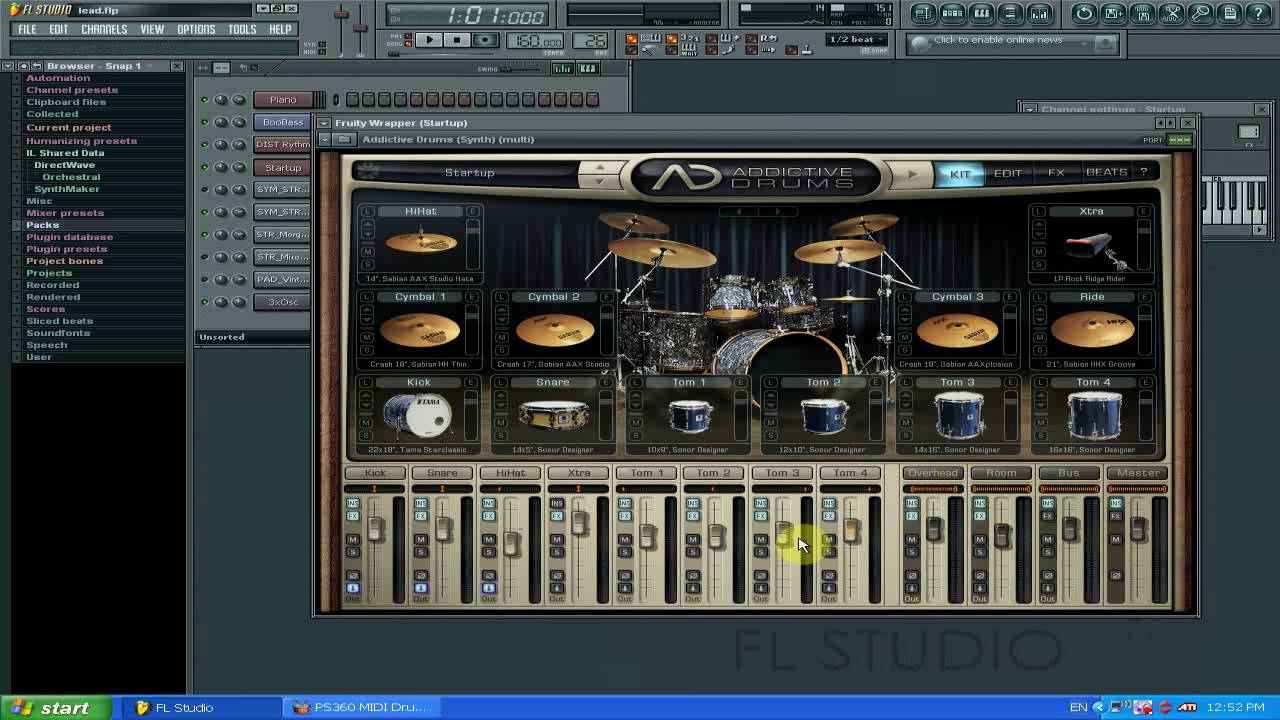Open the project info toolbar icon
Screen dimensions: 1280x720
click(1229, 13)
